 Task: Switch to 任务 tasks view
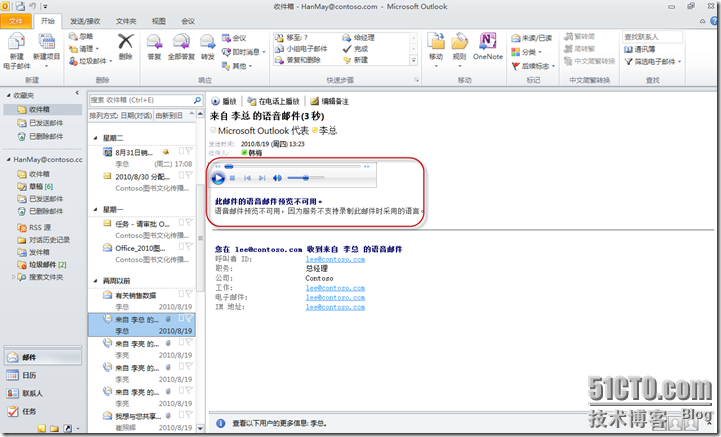[x=43, y=411]
